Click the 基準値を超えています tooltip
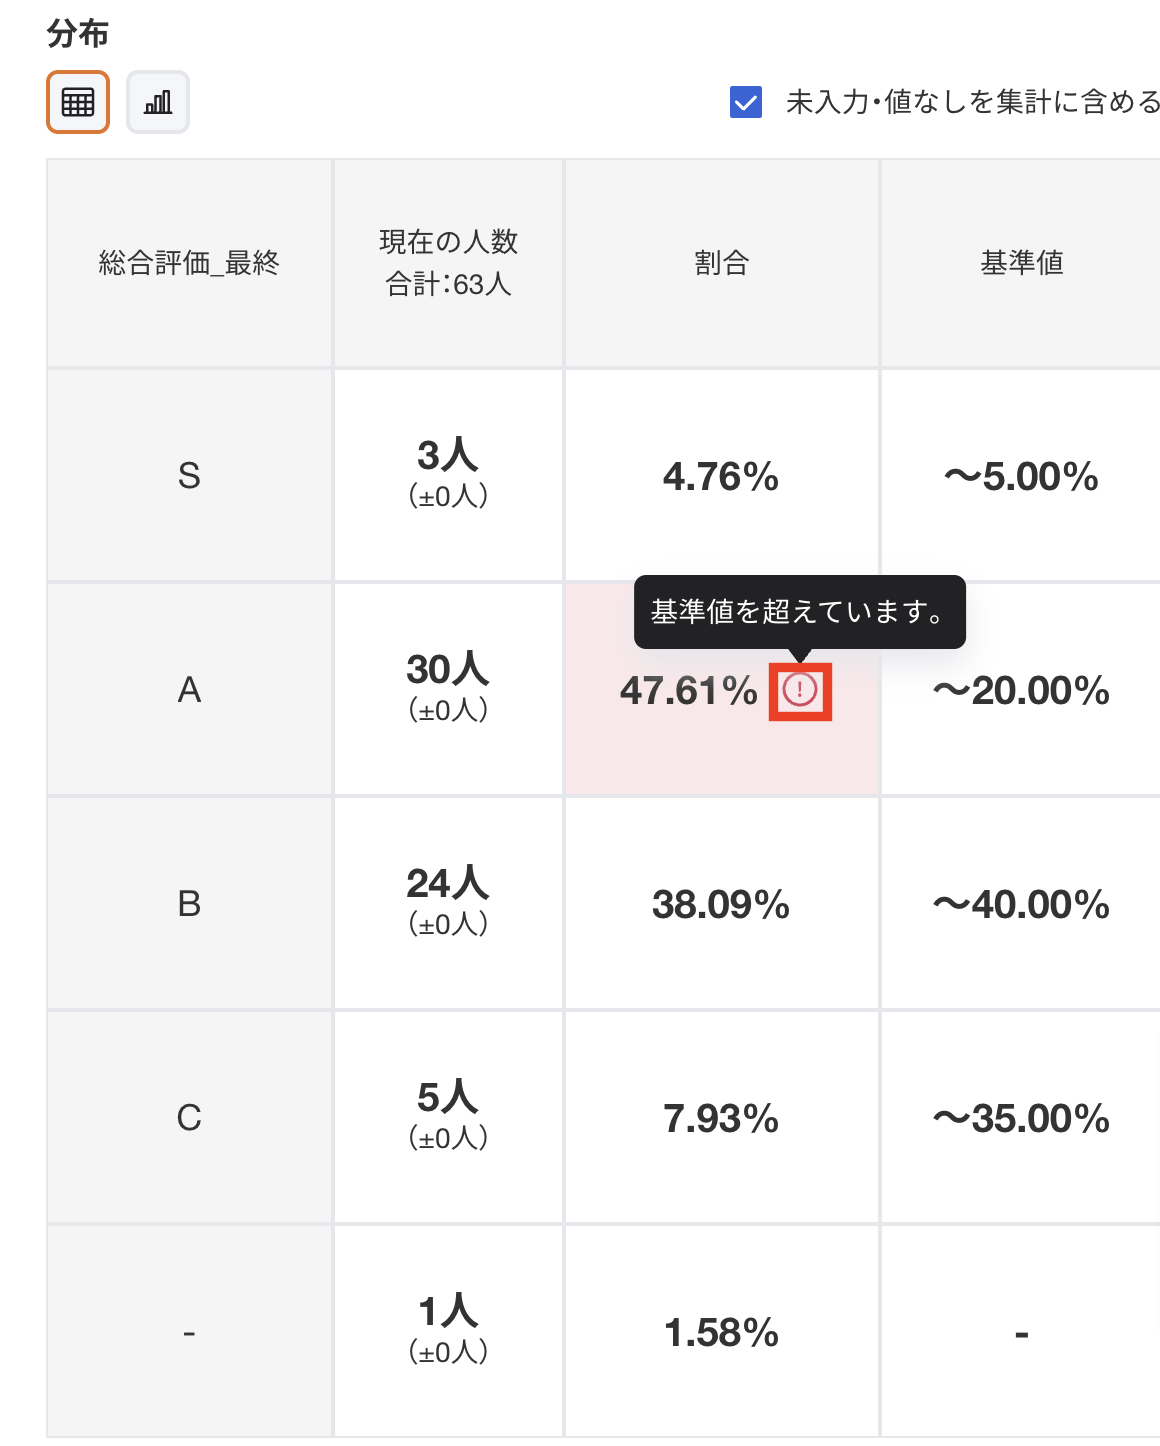Screen dimensions: 1160x1446 point(799,611)
